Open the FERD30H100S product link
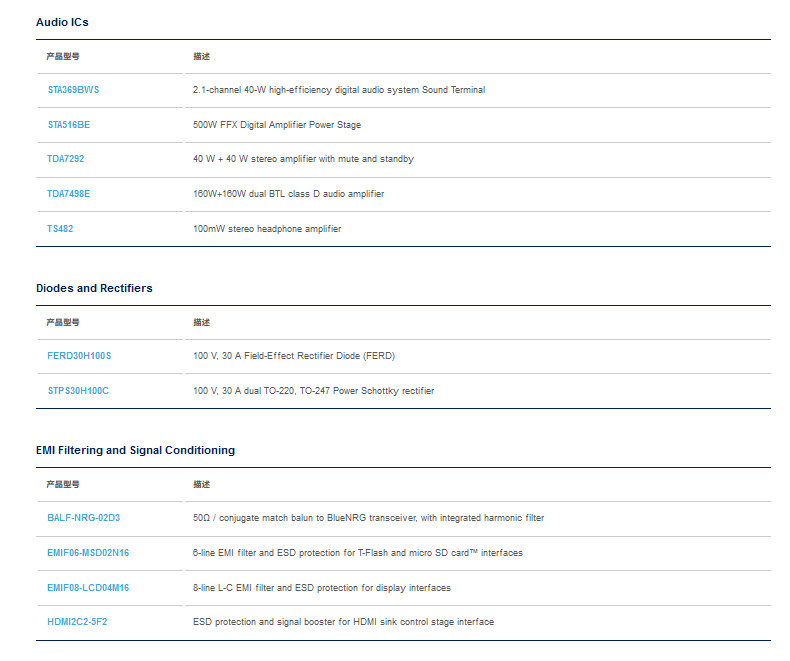Image resolution: width=790 pixels, height=661 pixels. [x=79, y=356]
